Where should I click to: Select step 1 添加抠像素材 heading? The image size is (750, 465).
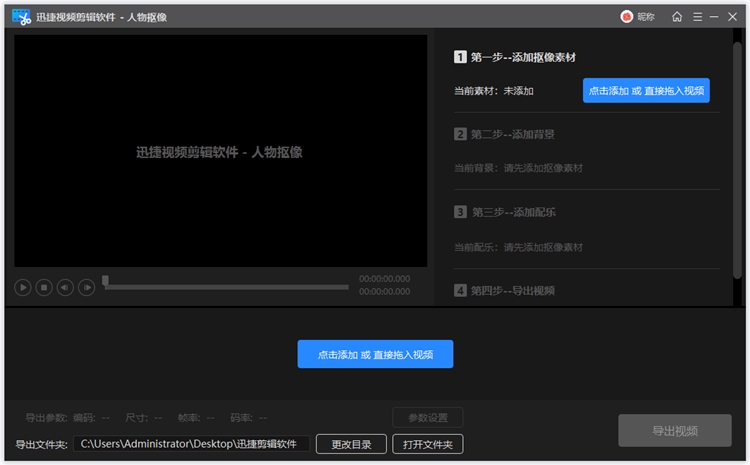[515, 57]
